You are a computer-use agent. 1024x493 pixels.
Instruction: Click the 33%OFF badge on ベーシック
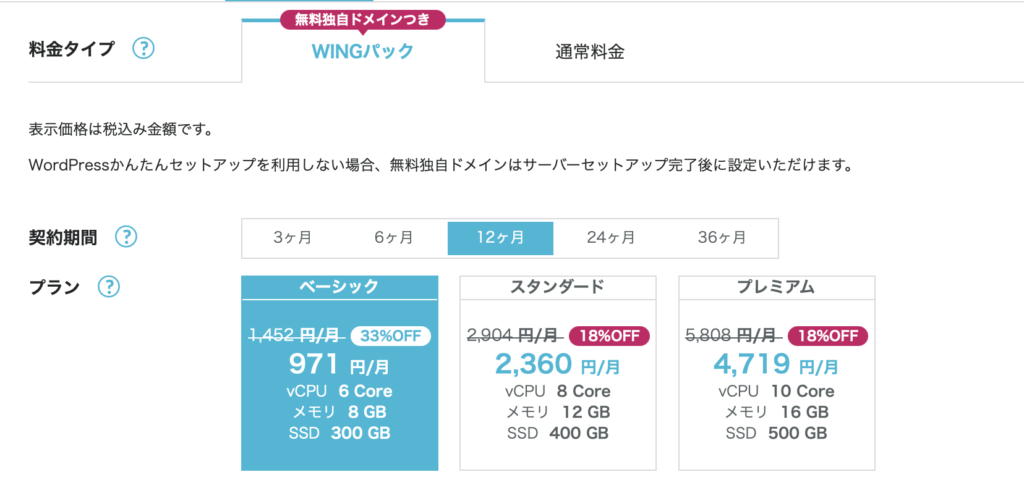pyautogui.click(x=391, y=336)
